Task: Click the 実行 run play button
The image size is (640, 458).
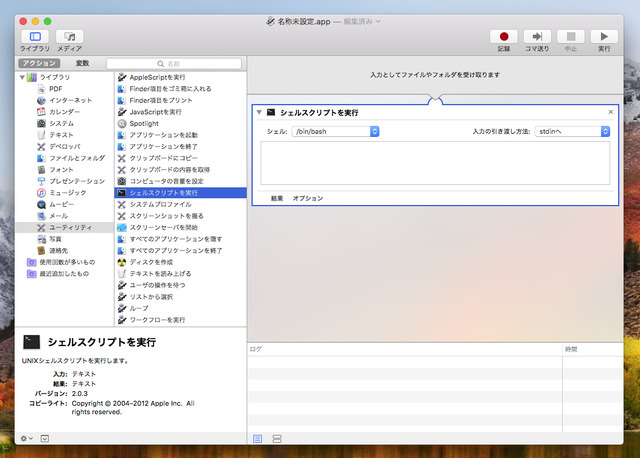Action: pyautogui.click(x=604, y=36)
